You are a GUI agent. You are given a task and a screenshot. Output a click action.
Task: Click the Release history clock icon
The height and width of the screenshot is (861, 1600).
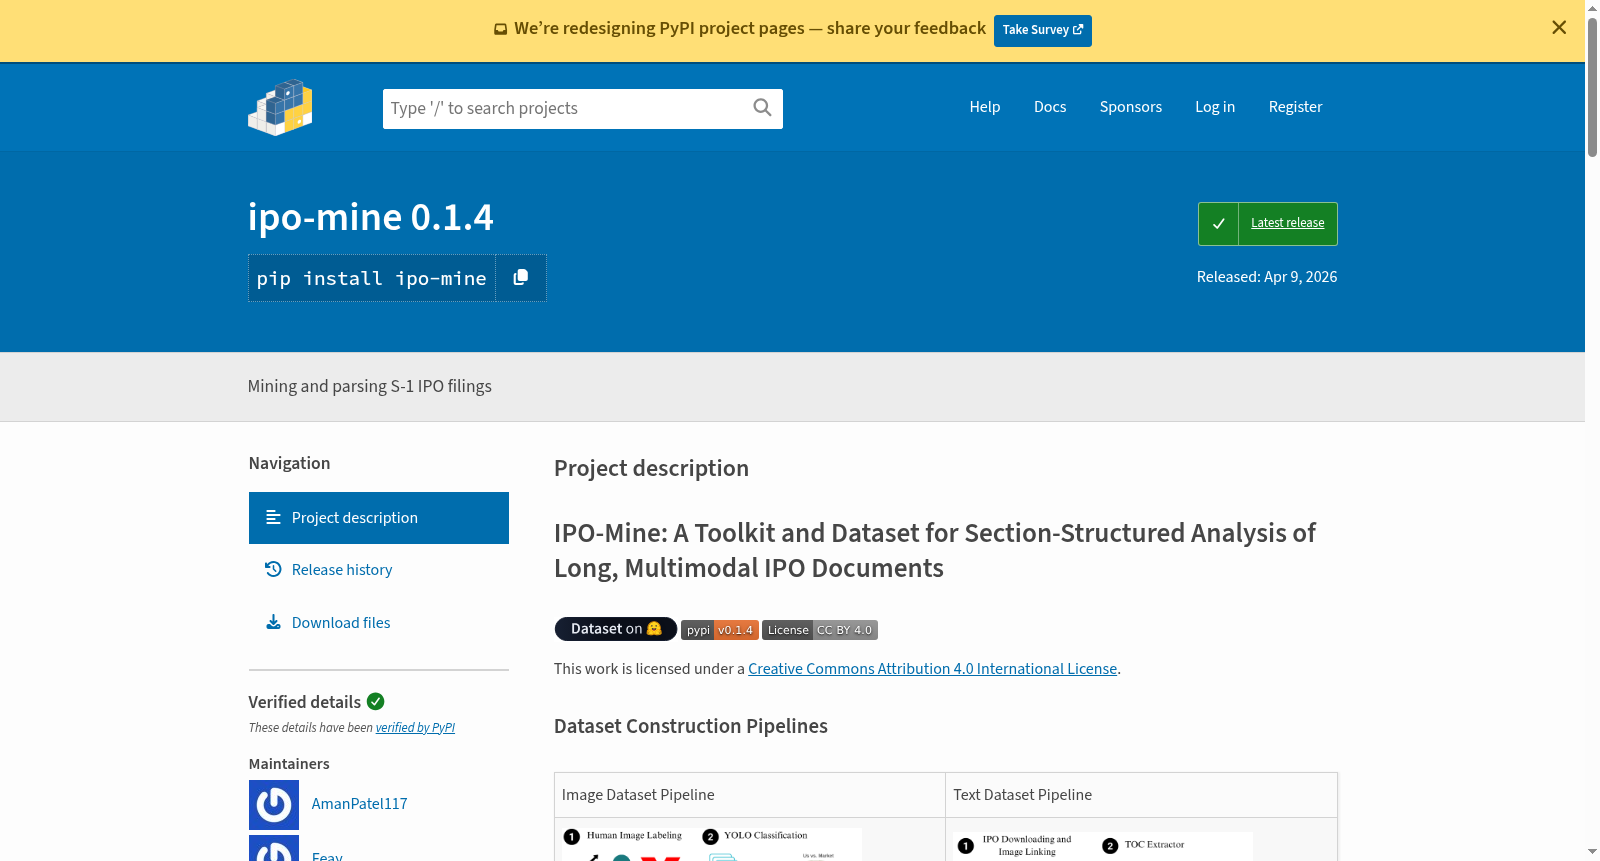tap(273, 569)
